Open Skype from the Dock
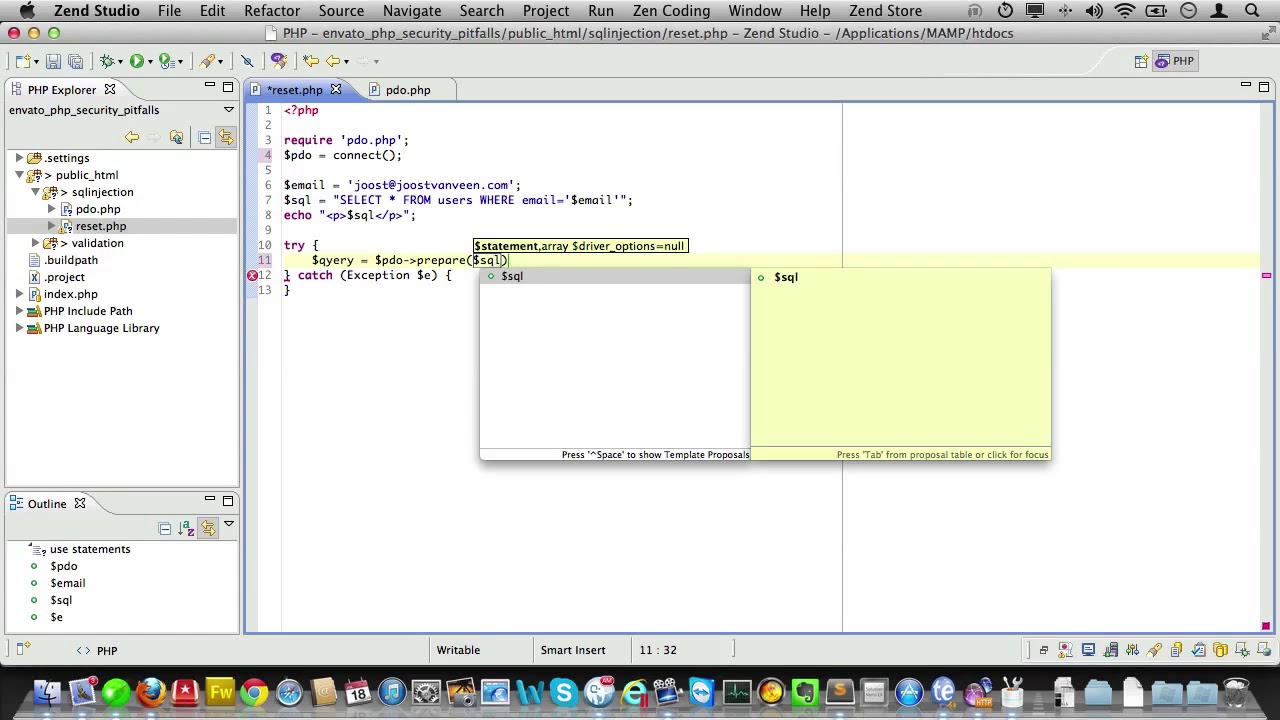Image resolution: width=1280 pixels, height=720 pixels. [565, 692]
